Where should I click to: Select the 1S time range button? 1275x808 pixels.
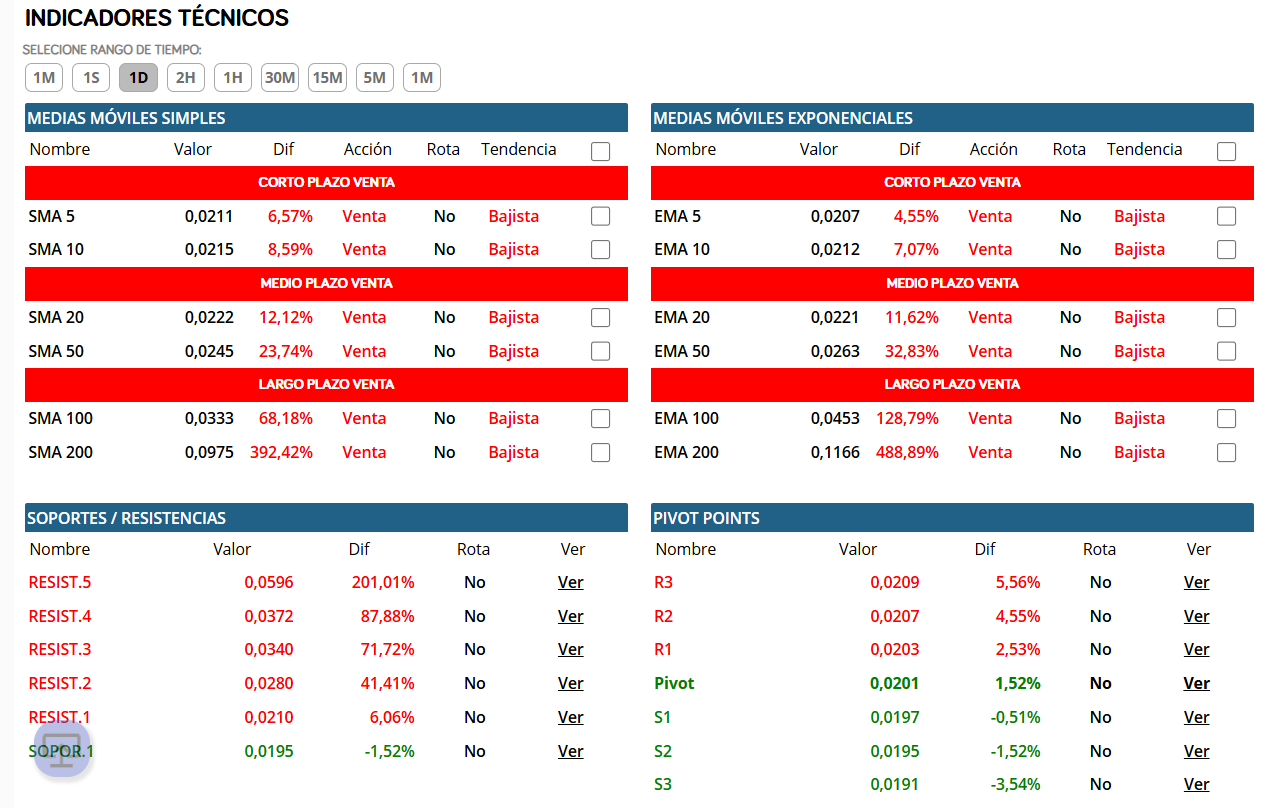(x=91, y=77)
